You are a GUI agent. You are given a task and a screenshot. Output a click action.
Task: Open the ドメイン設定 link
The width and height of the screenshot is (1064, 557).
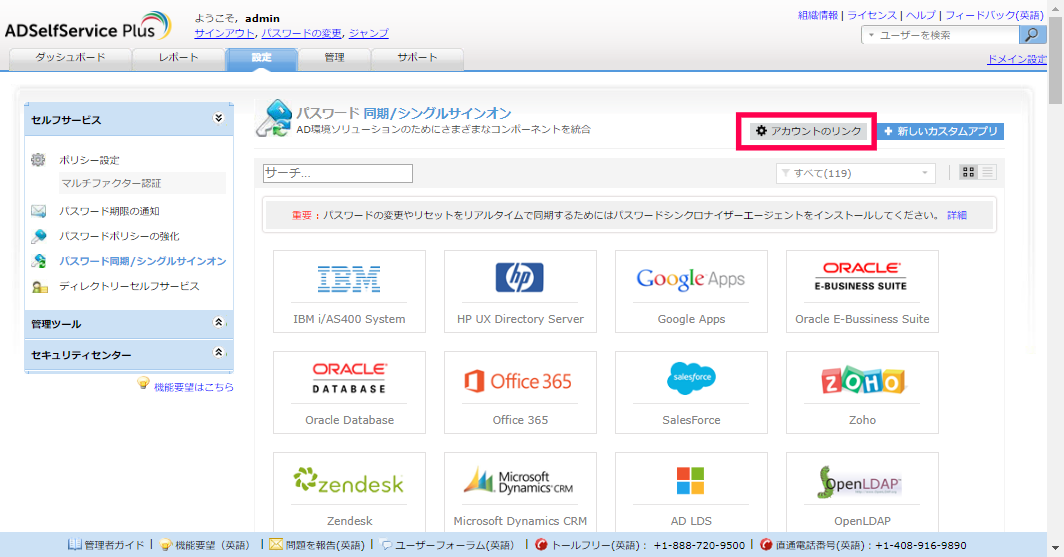coord(1016,60)
